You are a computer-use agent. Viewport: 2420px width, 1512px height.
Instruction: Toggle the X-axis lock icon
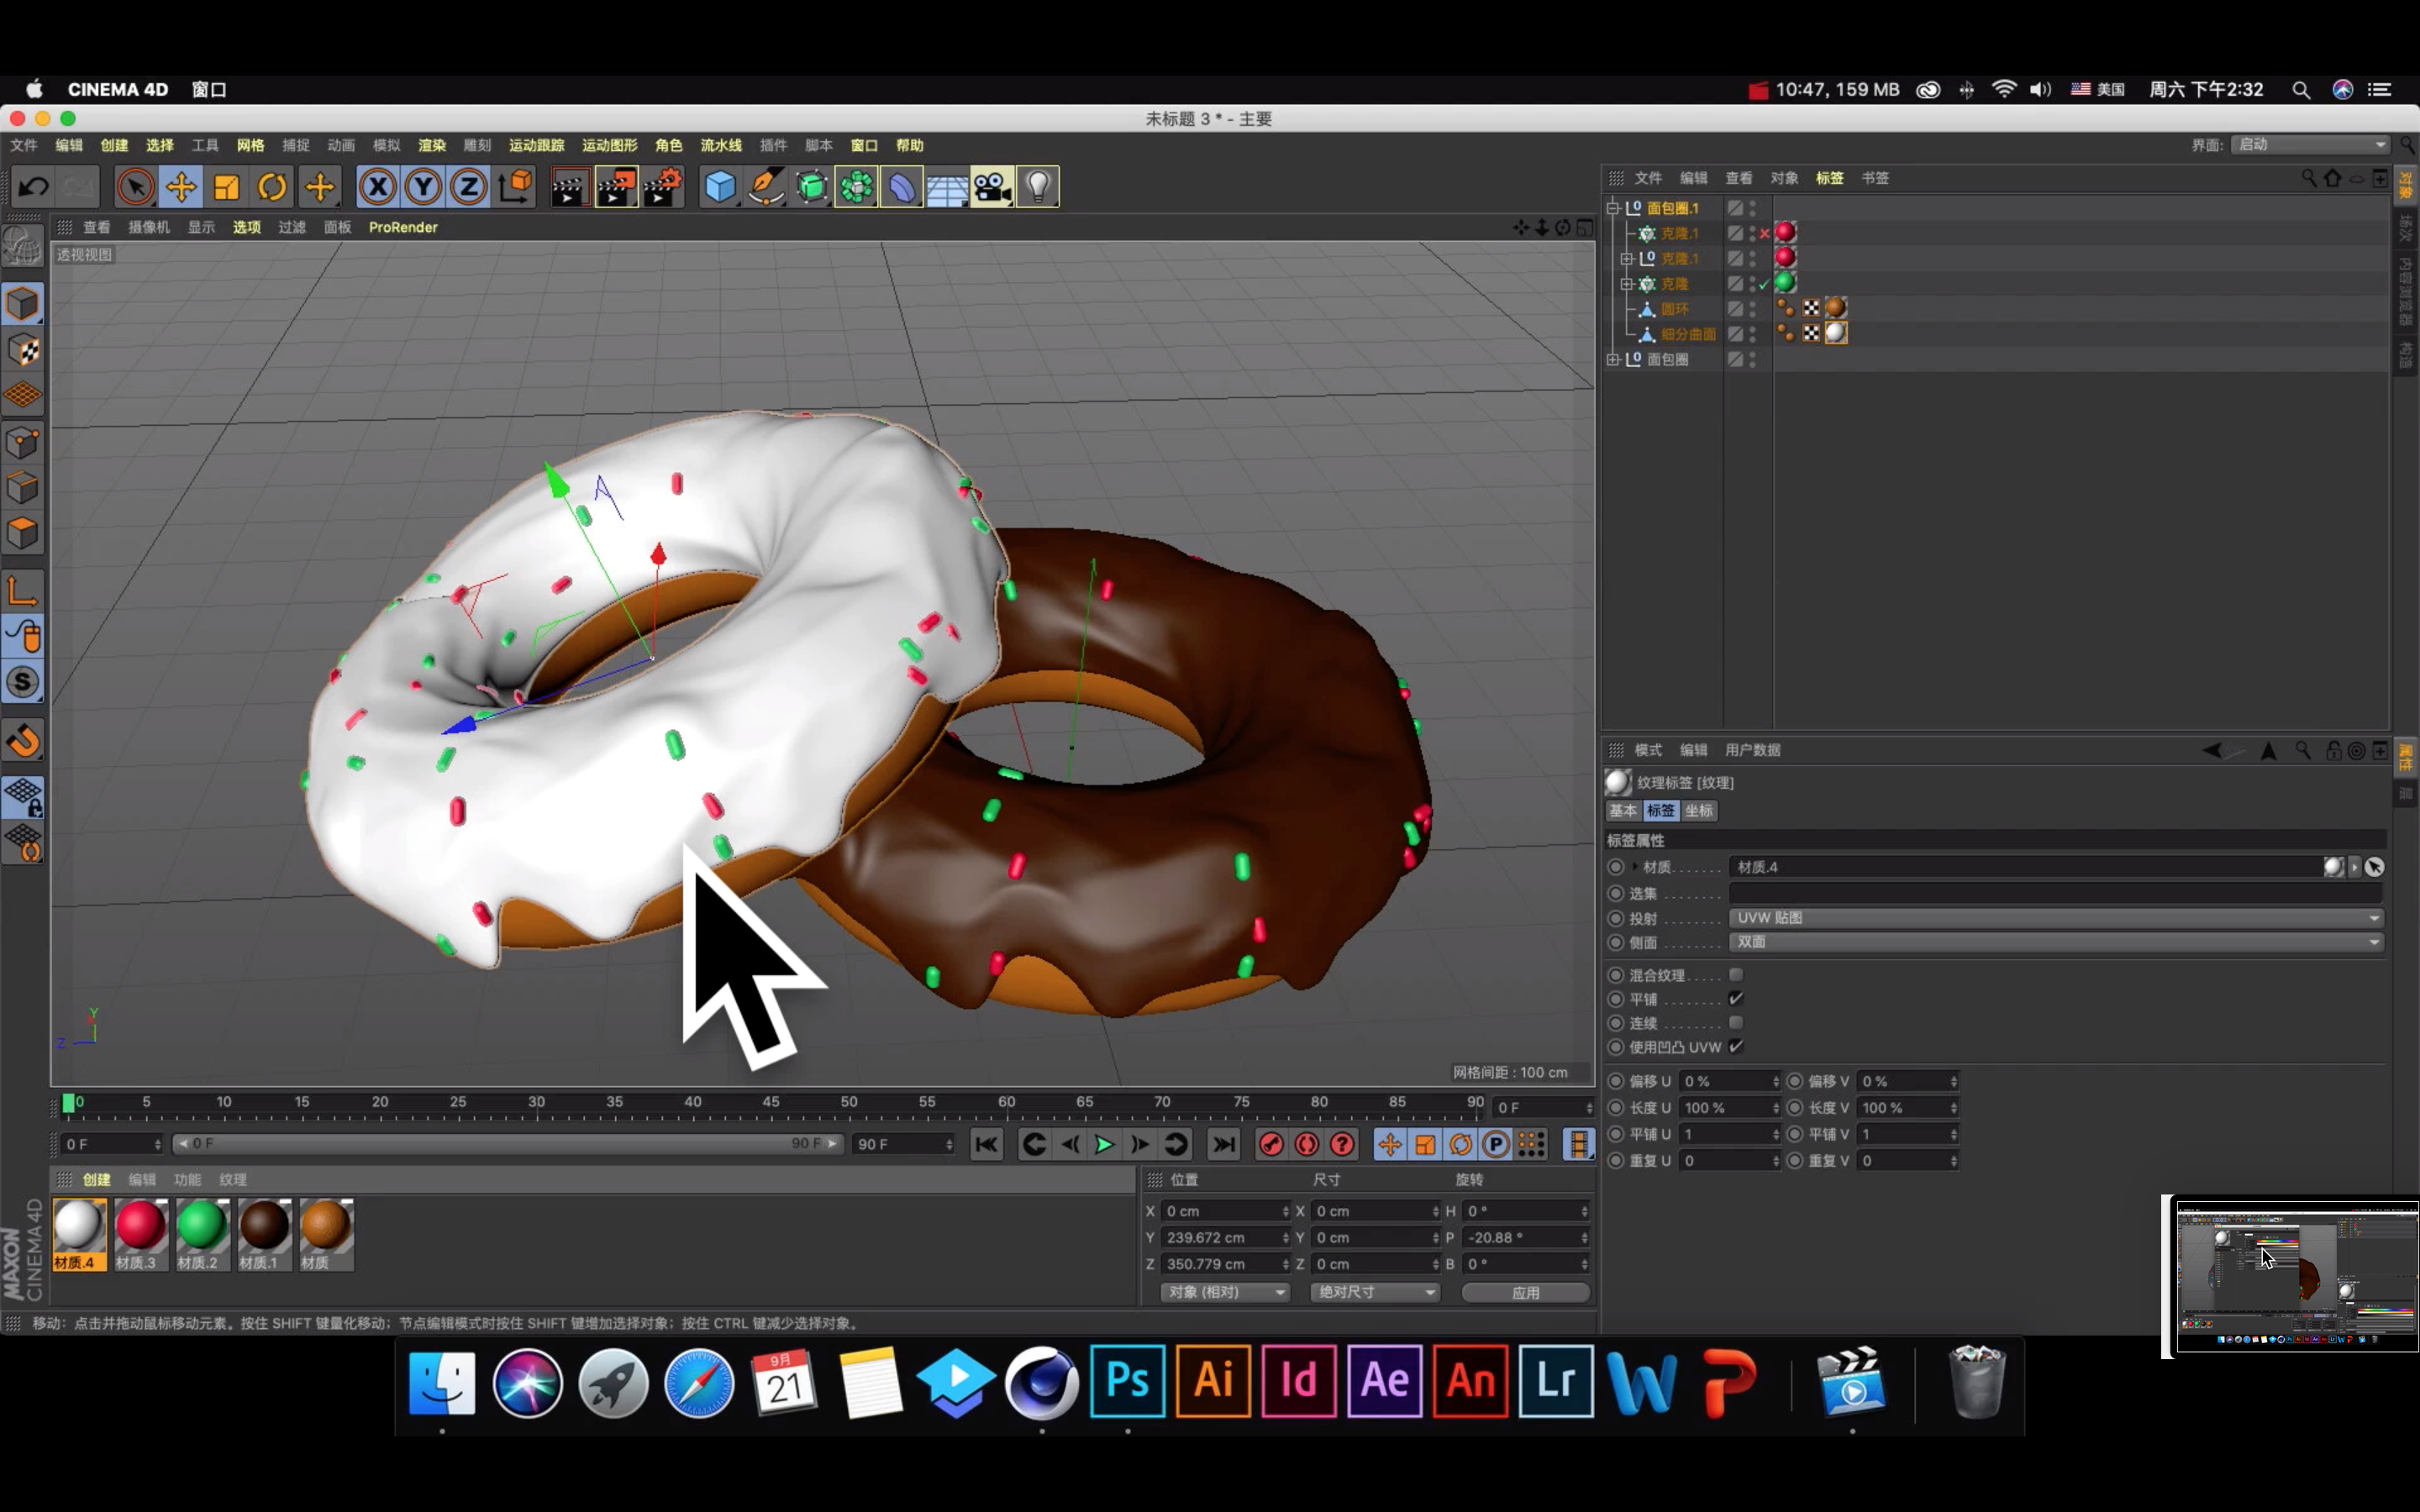[x=377, y=187]
